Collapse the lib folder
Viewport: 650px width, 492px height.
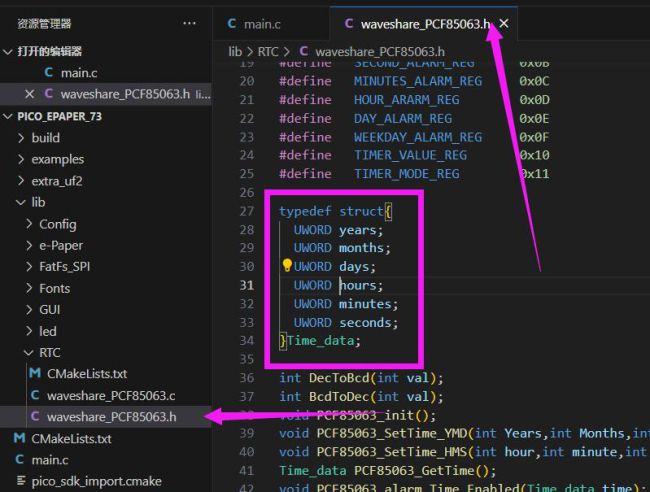(21, 202)
